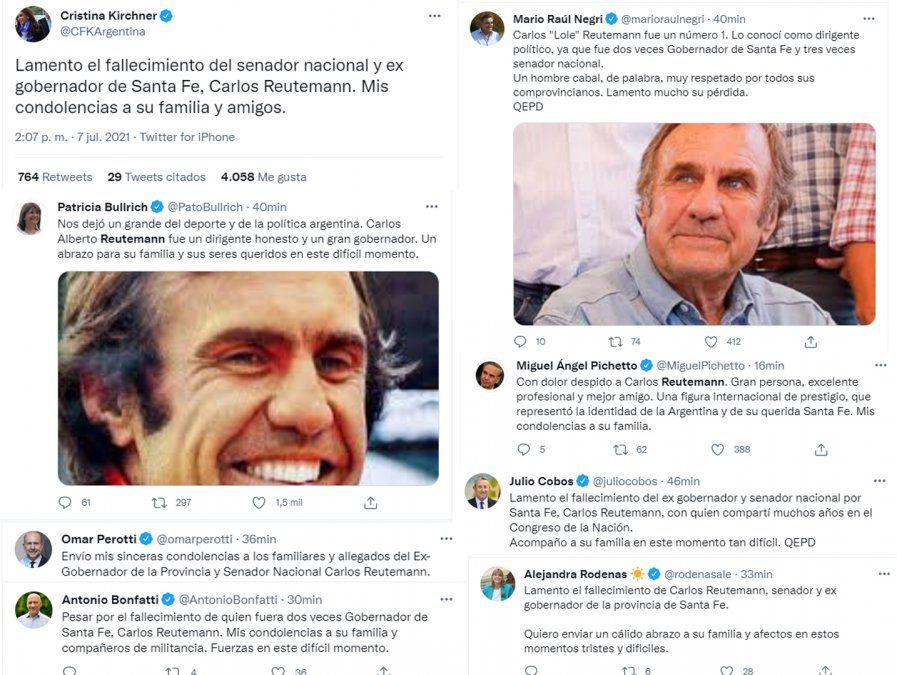
Task: Open the share icon on Miguel Pichetto's tweet
Action: [x=821, y=450]
